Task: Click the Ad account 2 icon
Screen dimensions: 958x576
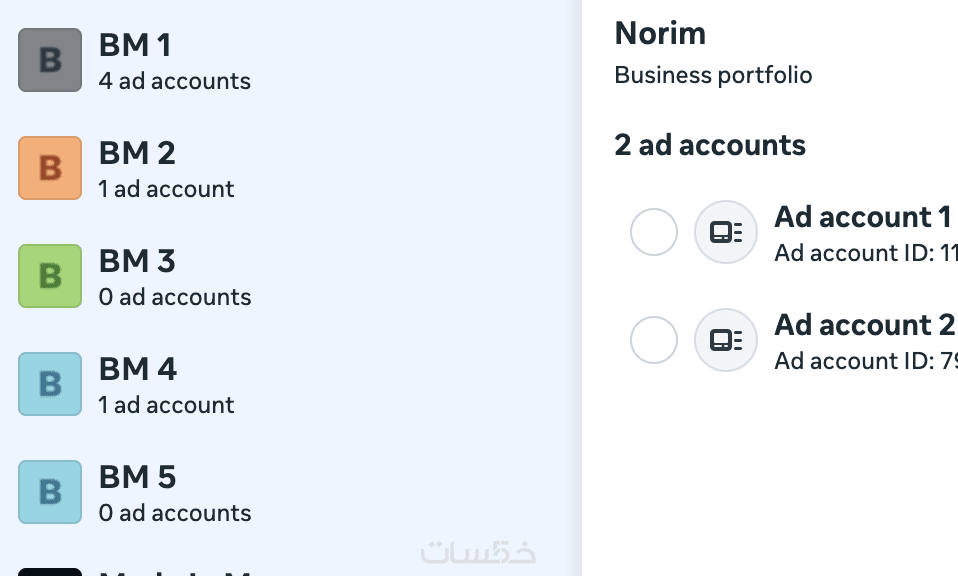Action: [726, 340]
